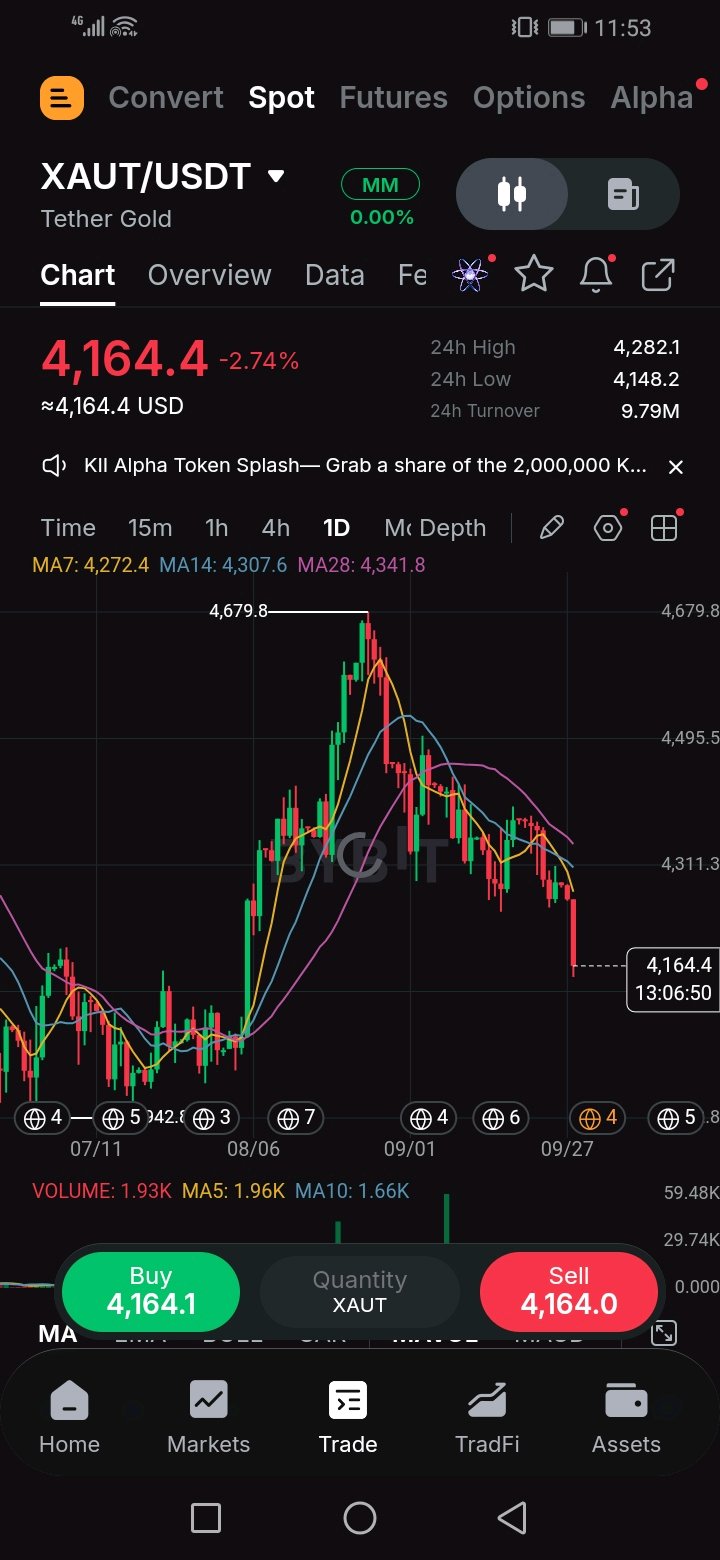Open the orange Bybit menu icon
Screen dimensions: 720x1560
click(62, 98)
